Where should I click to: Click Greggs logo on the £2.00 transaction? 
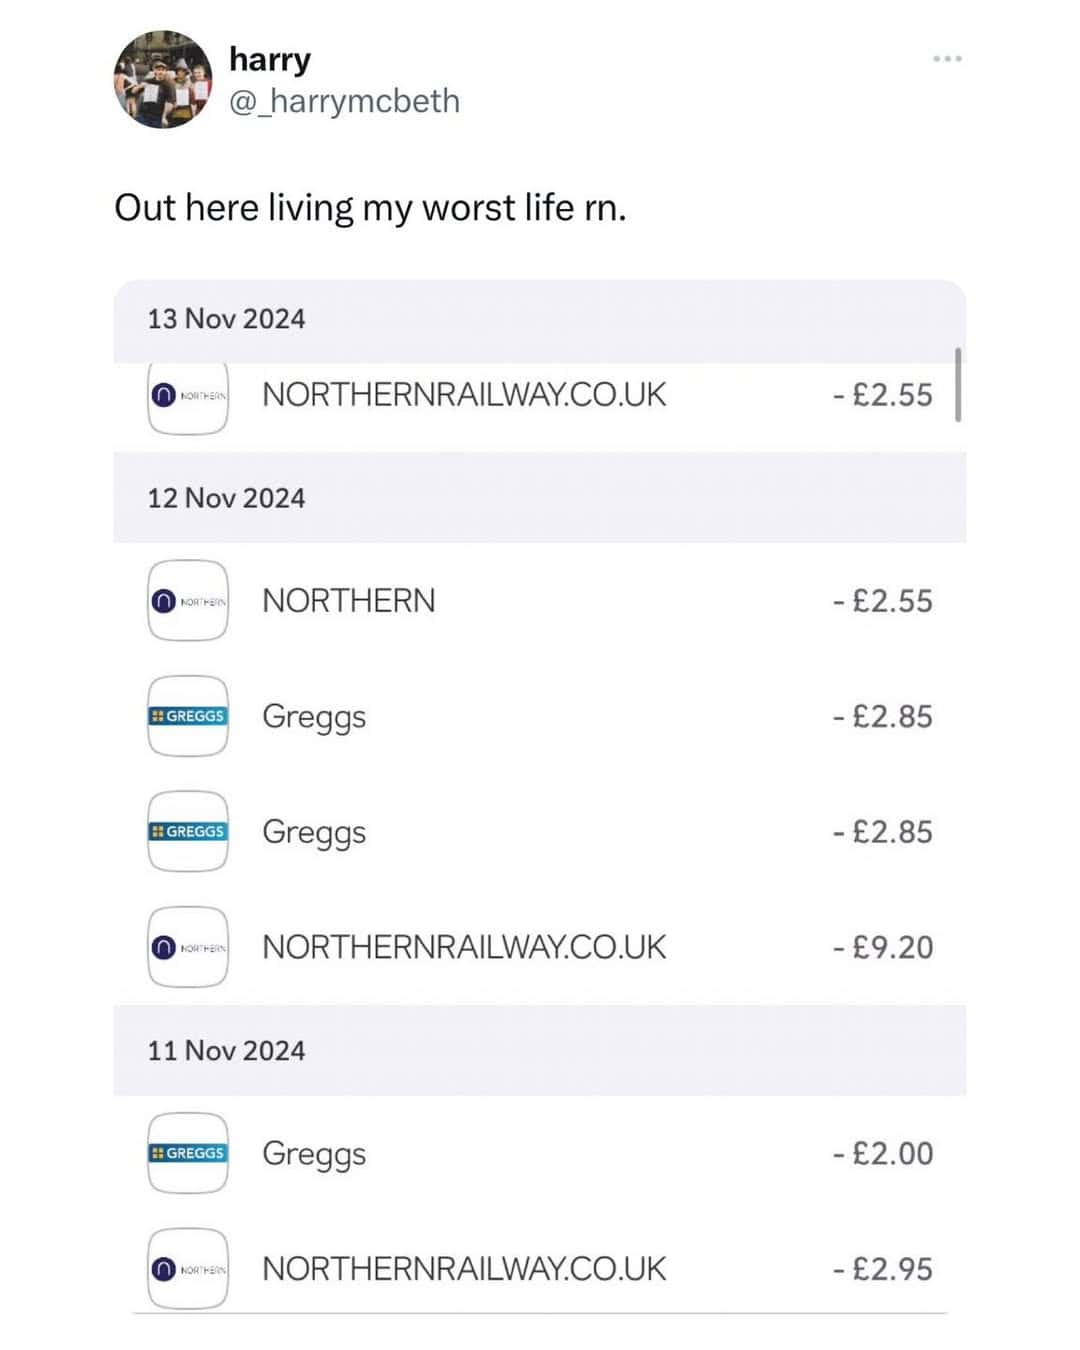(188, 1153)
